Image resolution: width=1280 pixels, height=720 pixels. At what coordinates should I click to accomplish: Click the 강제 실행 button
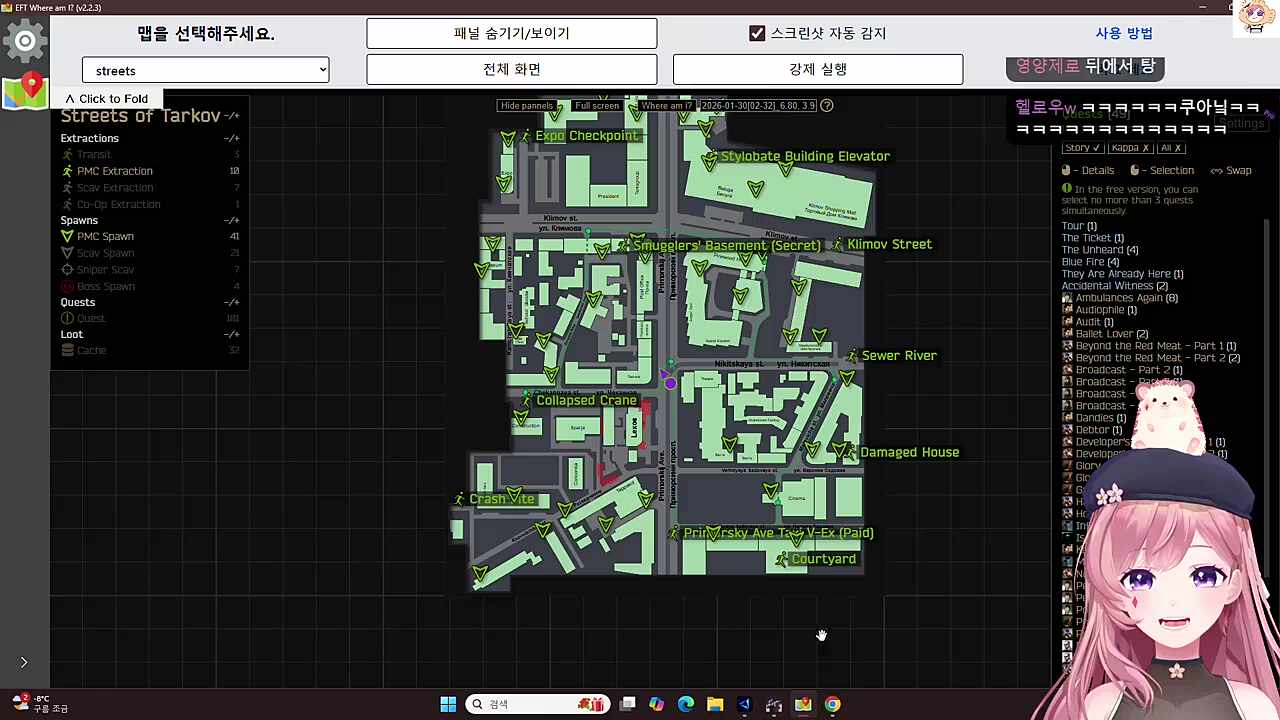coord(818,69)
